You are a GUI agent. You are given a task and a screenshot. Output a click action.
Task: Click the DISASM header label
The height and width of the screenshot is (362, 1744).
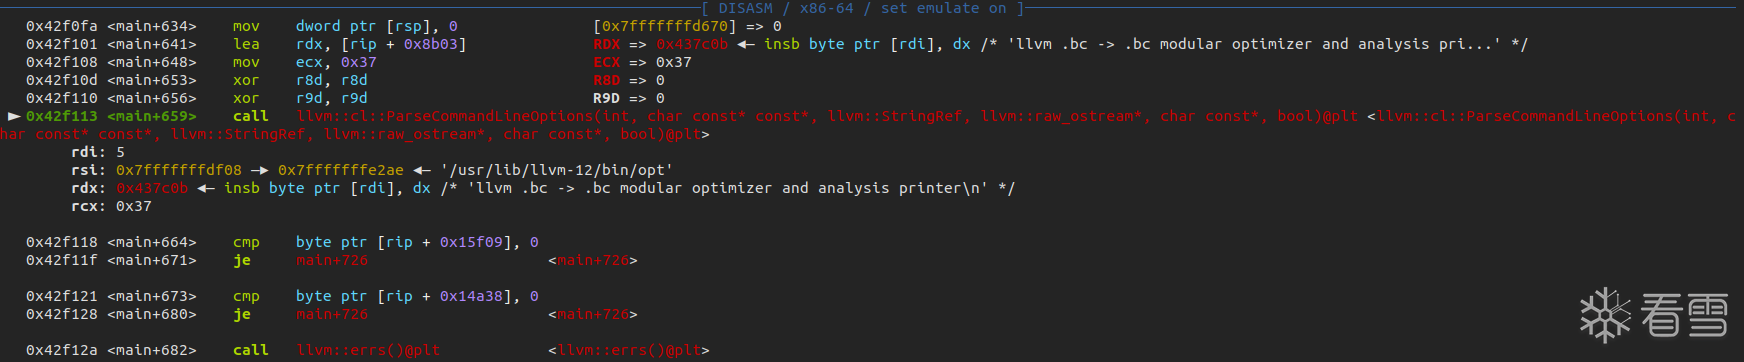pos(745,8)
